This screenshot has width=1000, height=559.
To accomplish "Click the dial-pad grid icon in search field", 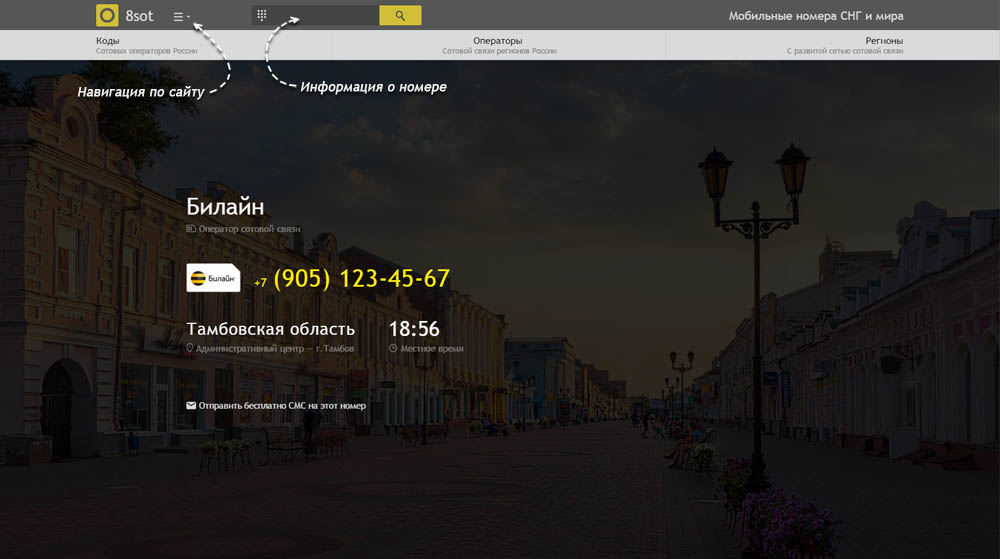I will (x=261, y=15).
